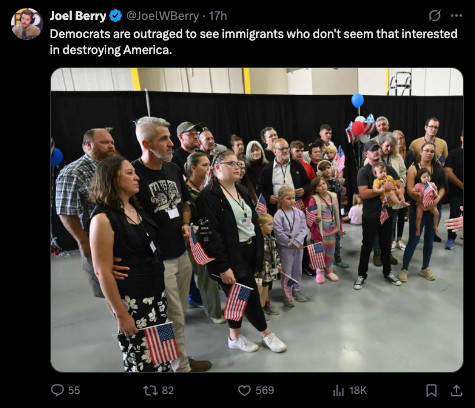The height and width of the screenshot is (408, 475).
Task: Click the words "in destroying America."
Action: 111,50
